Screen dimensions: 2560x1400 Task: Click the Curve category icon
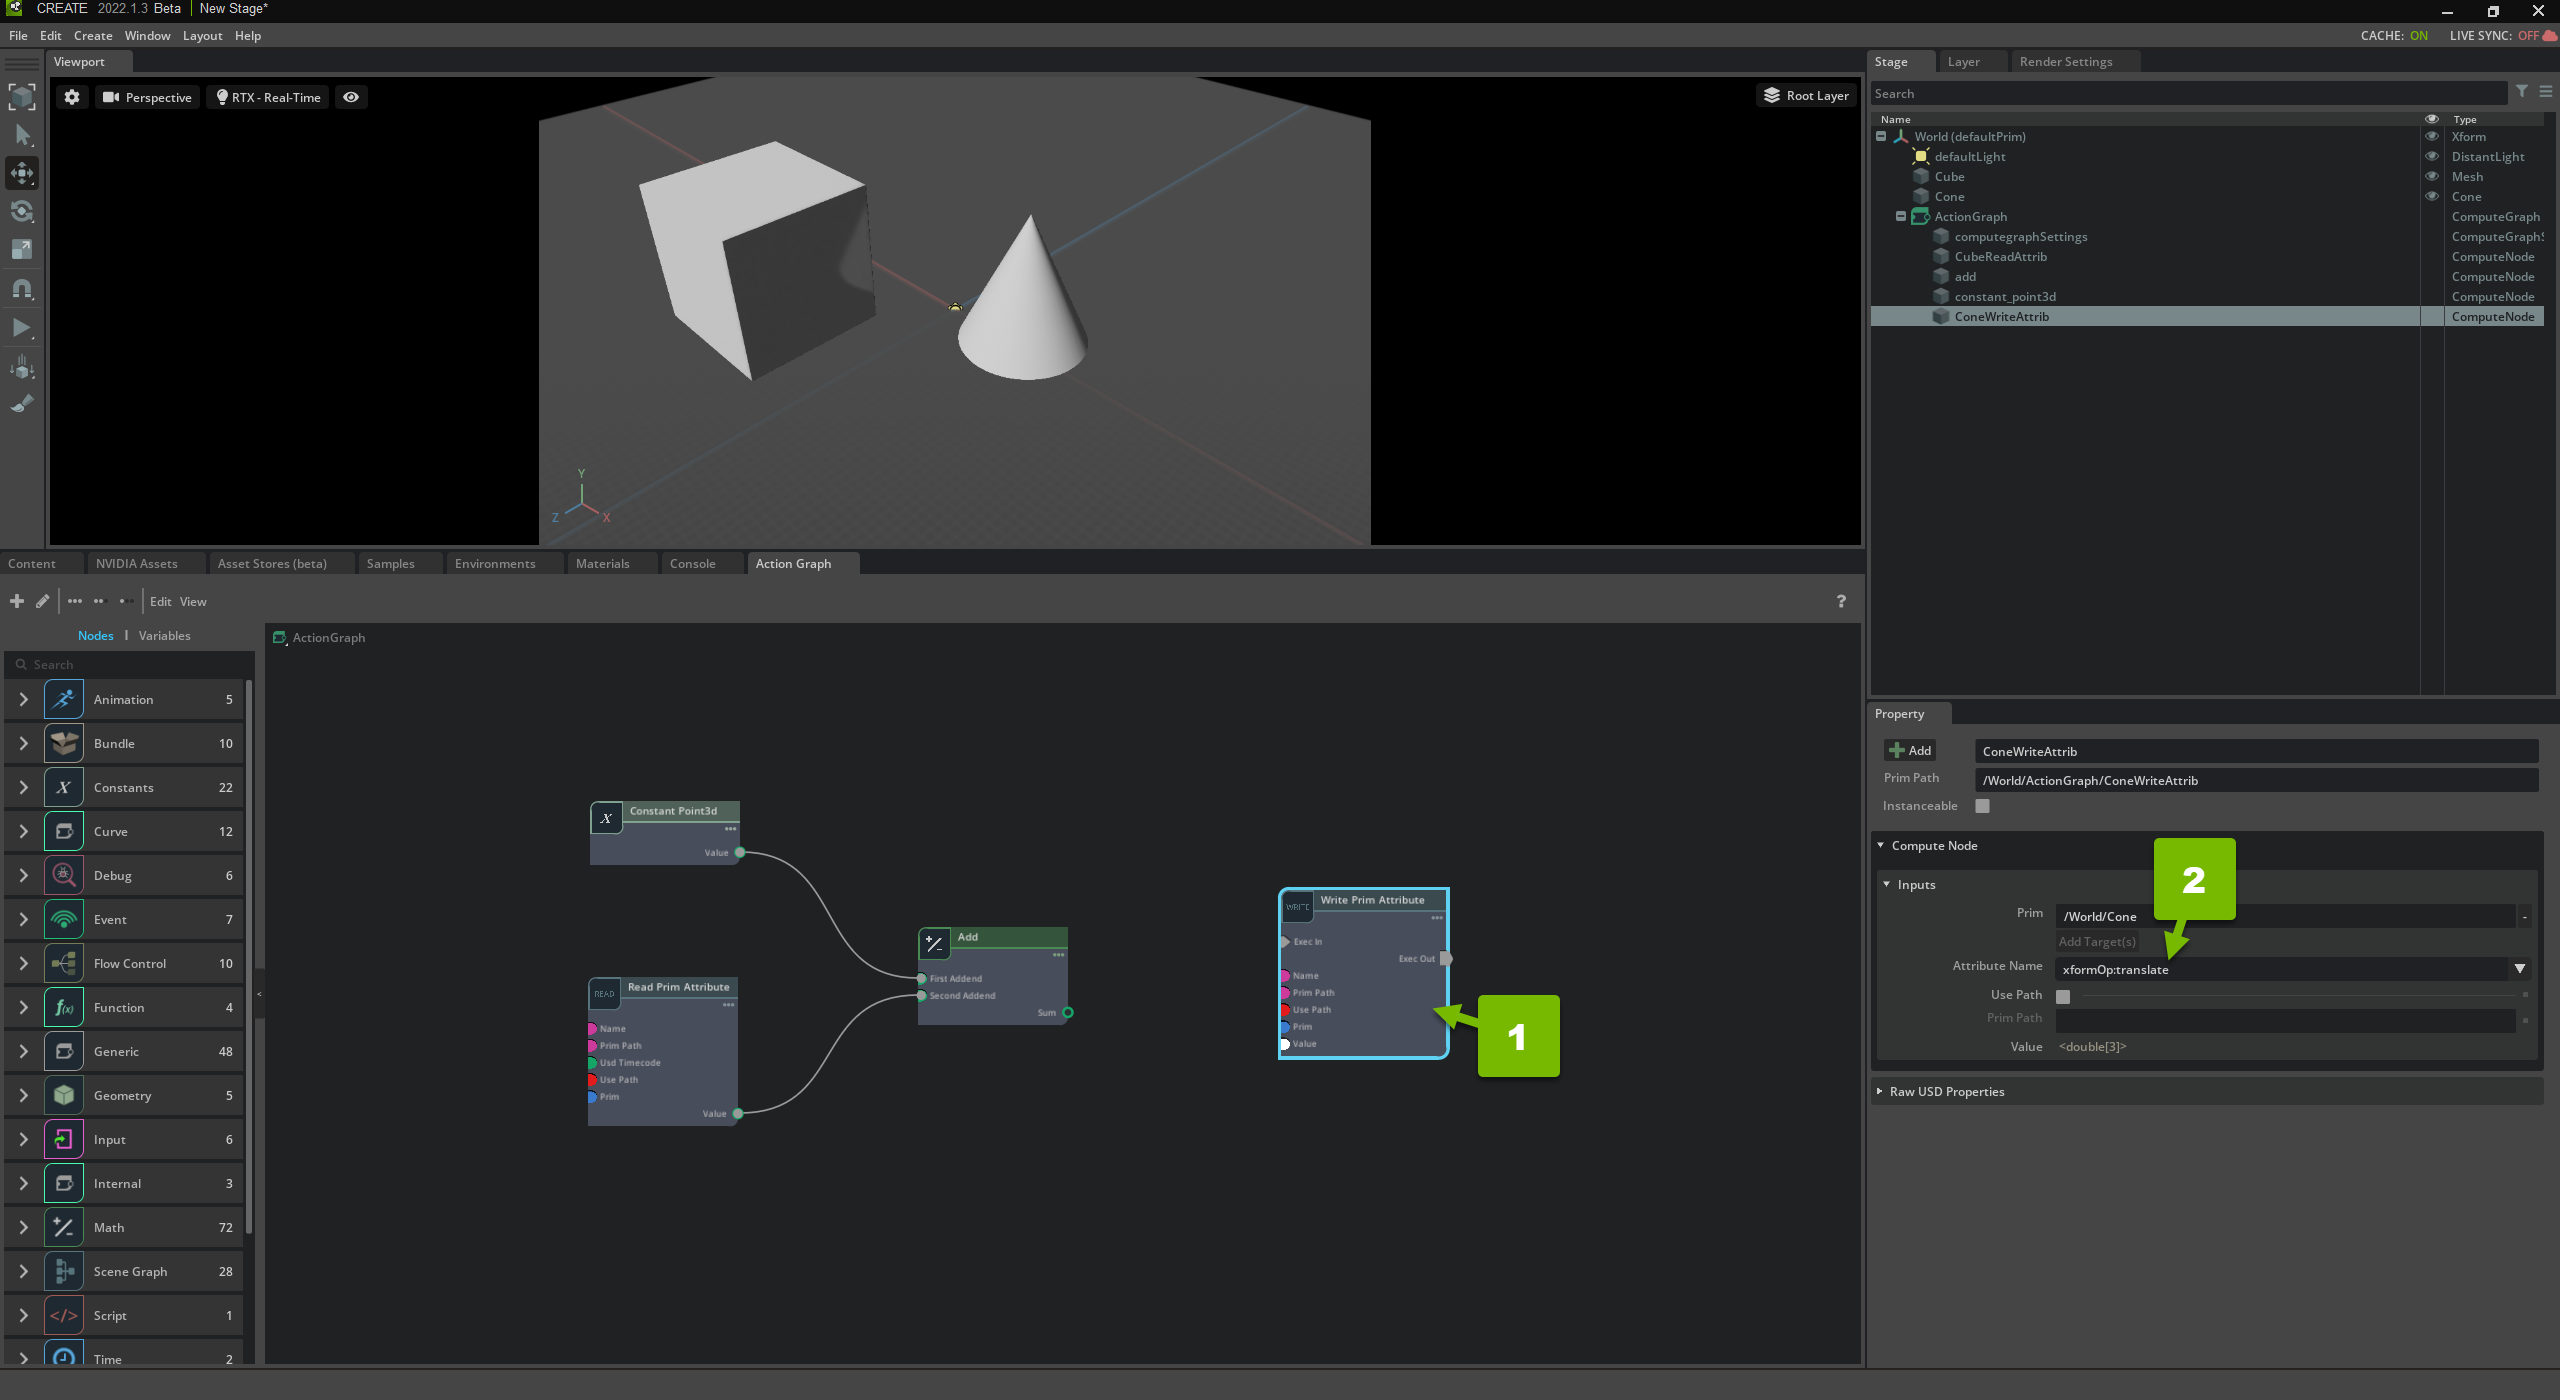point(64,832)
